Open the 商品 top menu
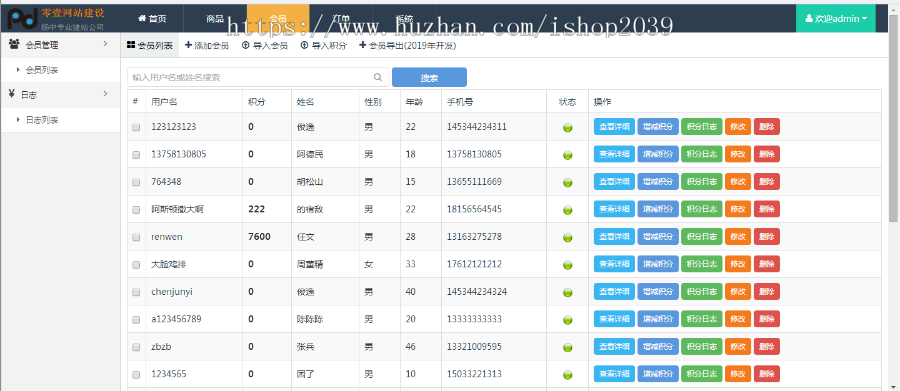The image size is (900, 391). coord(215,18)
